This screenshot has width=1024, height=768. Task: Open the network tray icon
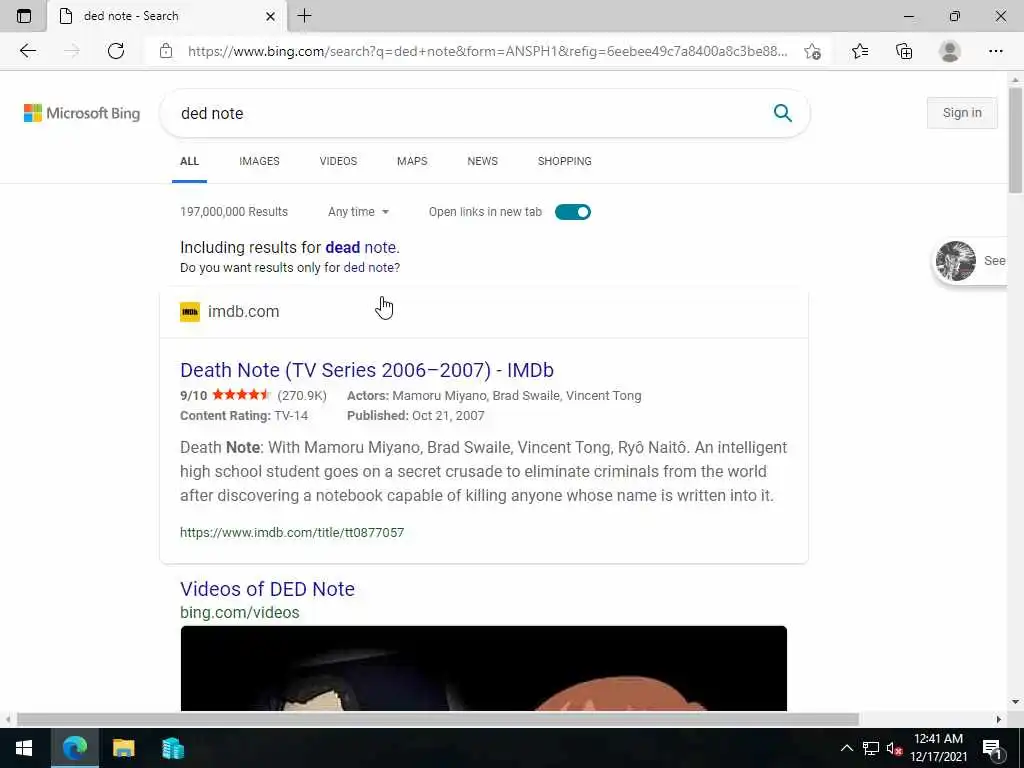point(871,748)
